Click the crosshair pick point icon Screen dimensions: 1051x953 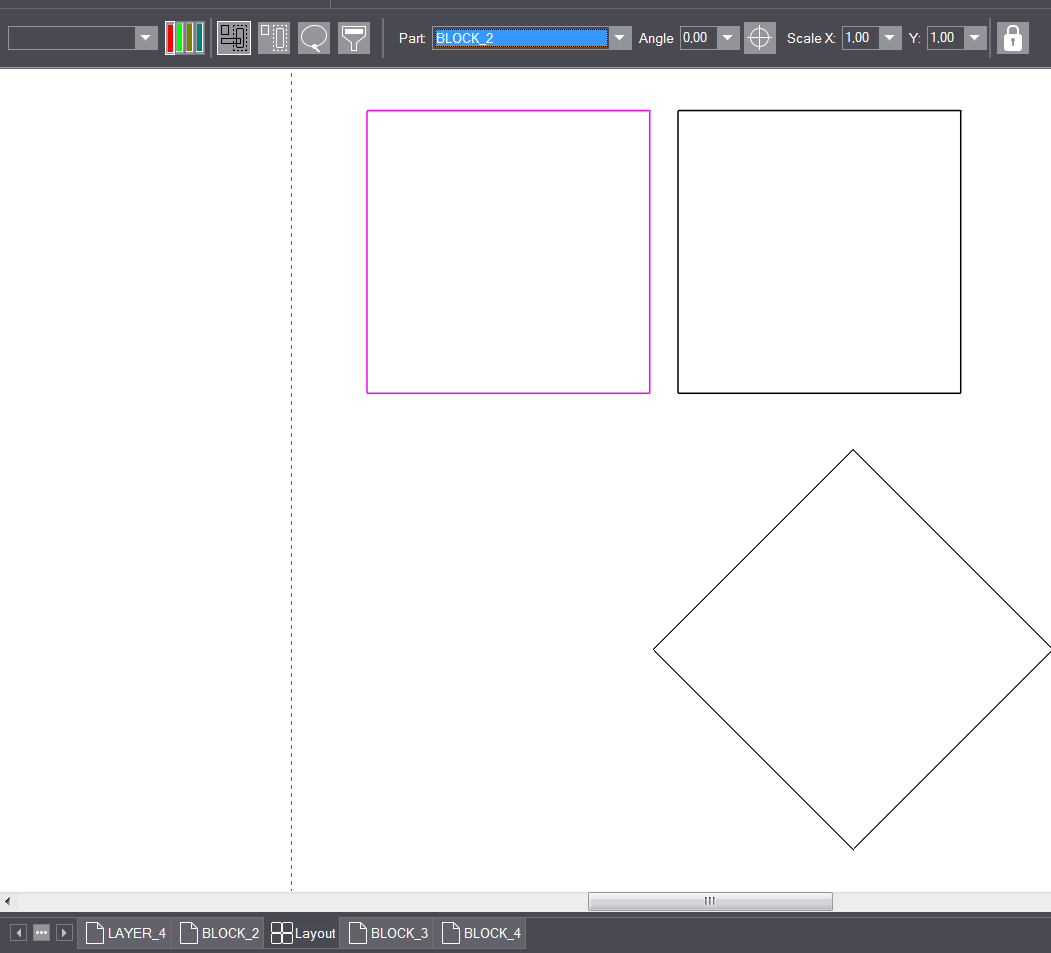tap(759, 38)
